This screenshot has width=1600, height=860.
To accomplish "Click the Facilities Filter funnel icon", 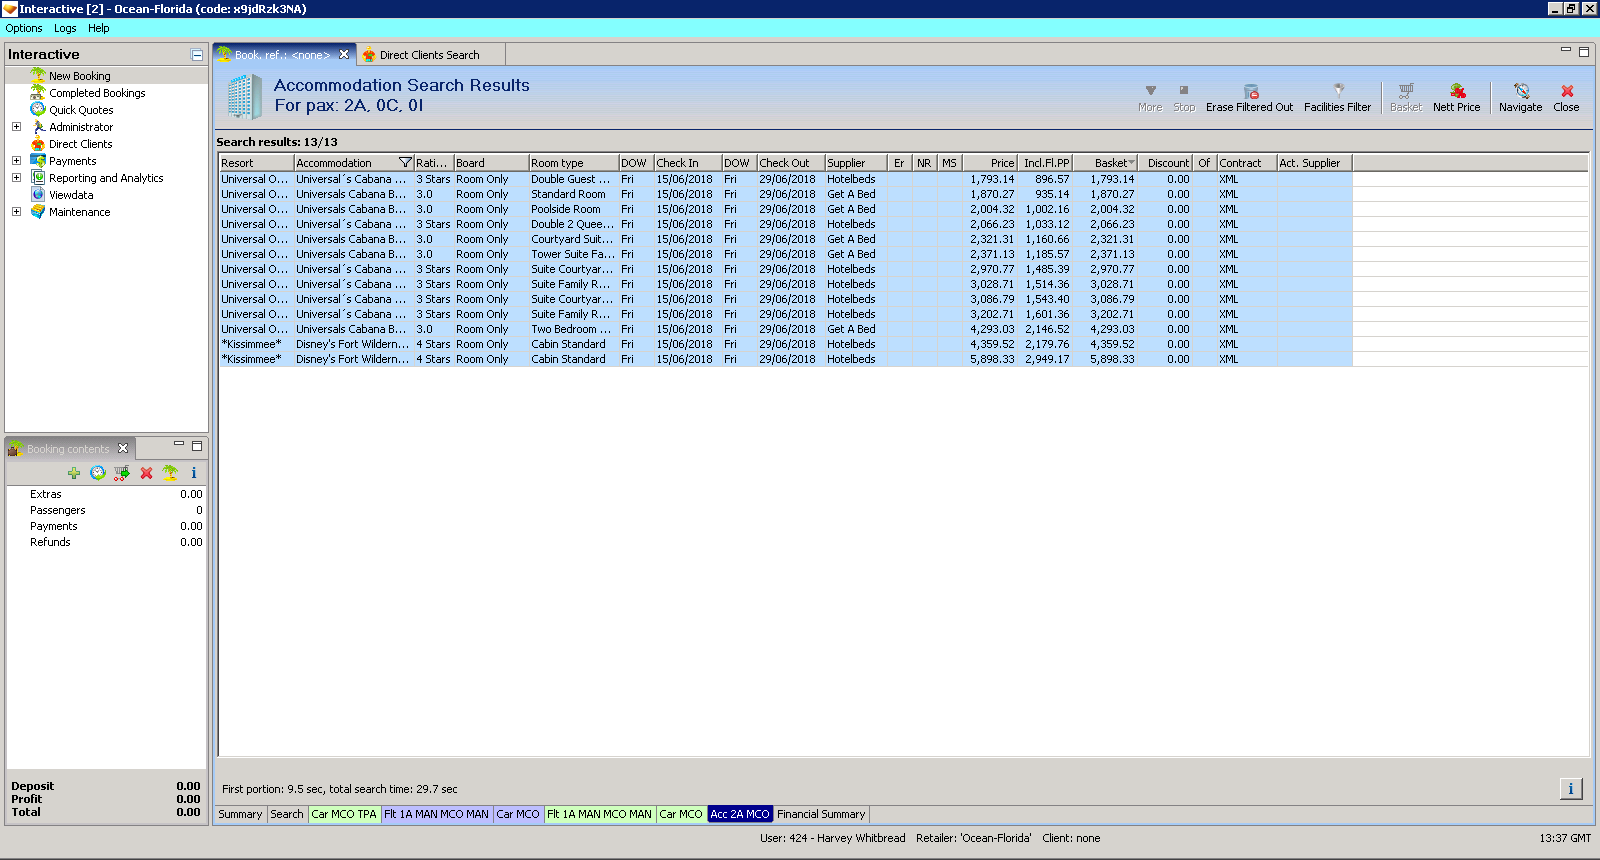I will 1339,90.
